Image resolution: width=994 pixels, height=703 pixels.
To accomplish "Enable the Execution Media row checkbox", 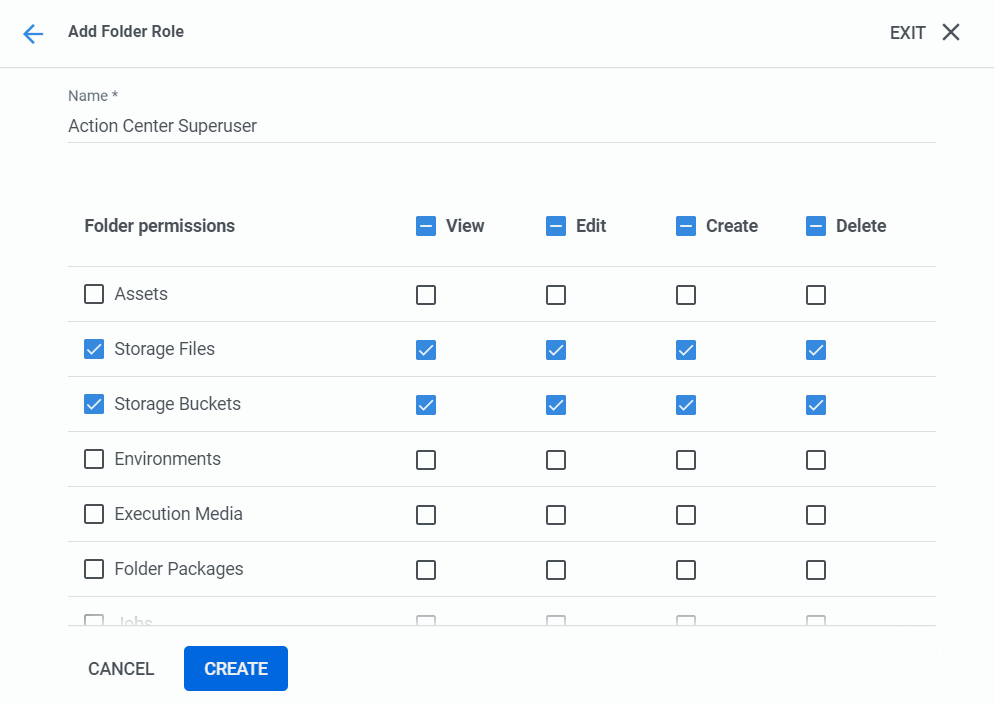I will tap(94, 514).
